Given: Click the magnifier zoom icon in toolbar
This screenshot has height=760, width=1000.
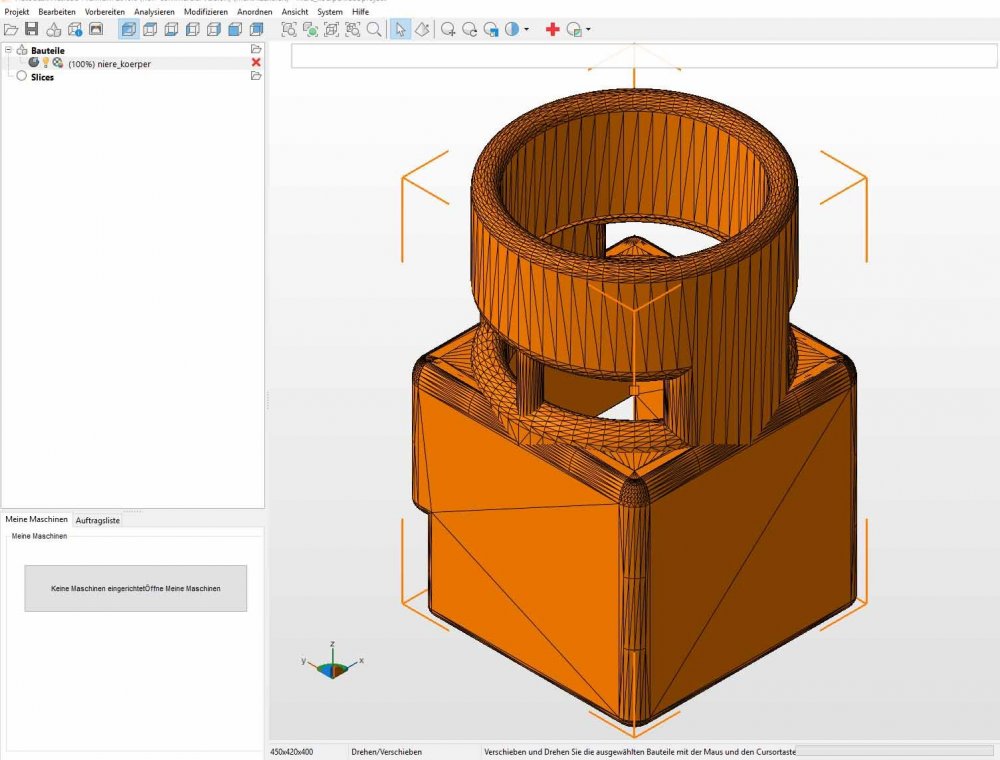Looking at the screenshot, I should (374, 30).
